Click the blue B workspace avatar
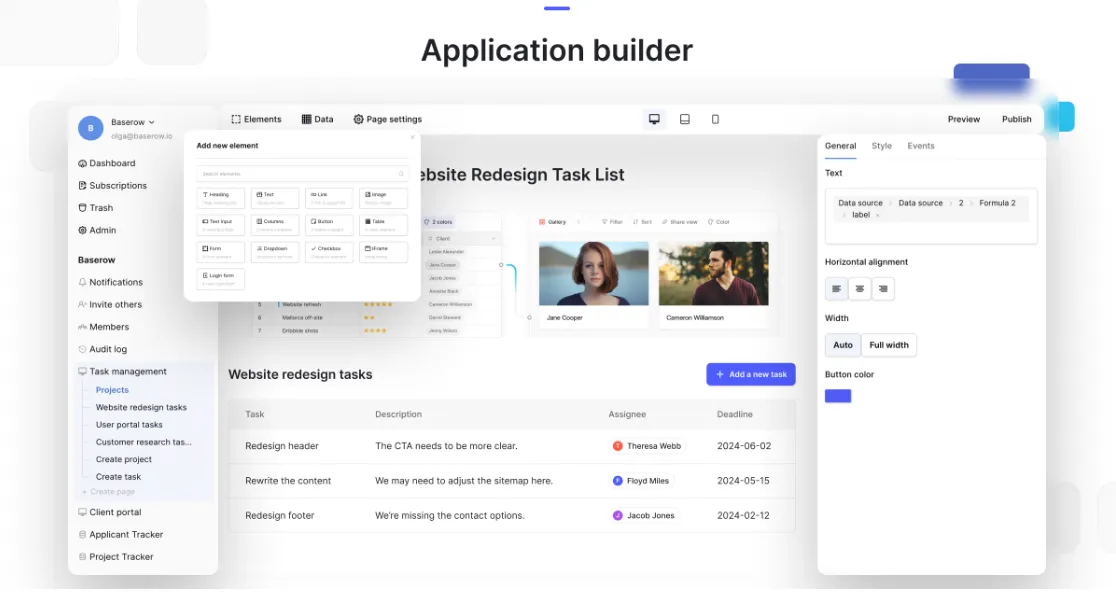Image resolution: width=1116 pixels, height=592 pixels. 90,128
